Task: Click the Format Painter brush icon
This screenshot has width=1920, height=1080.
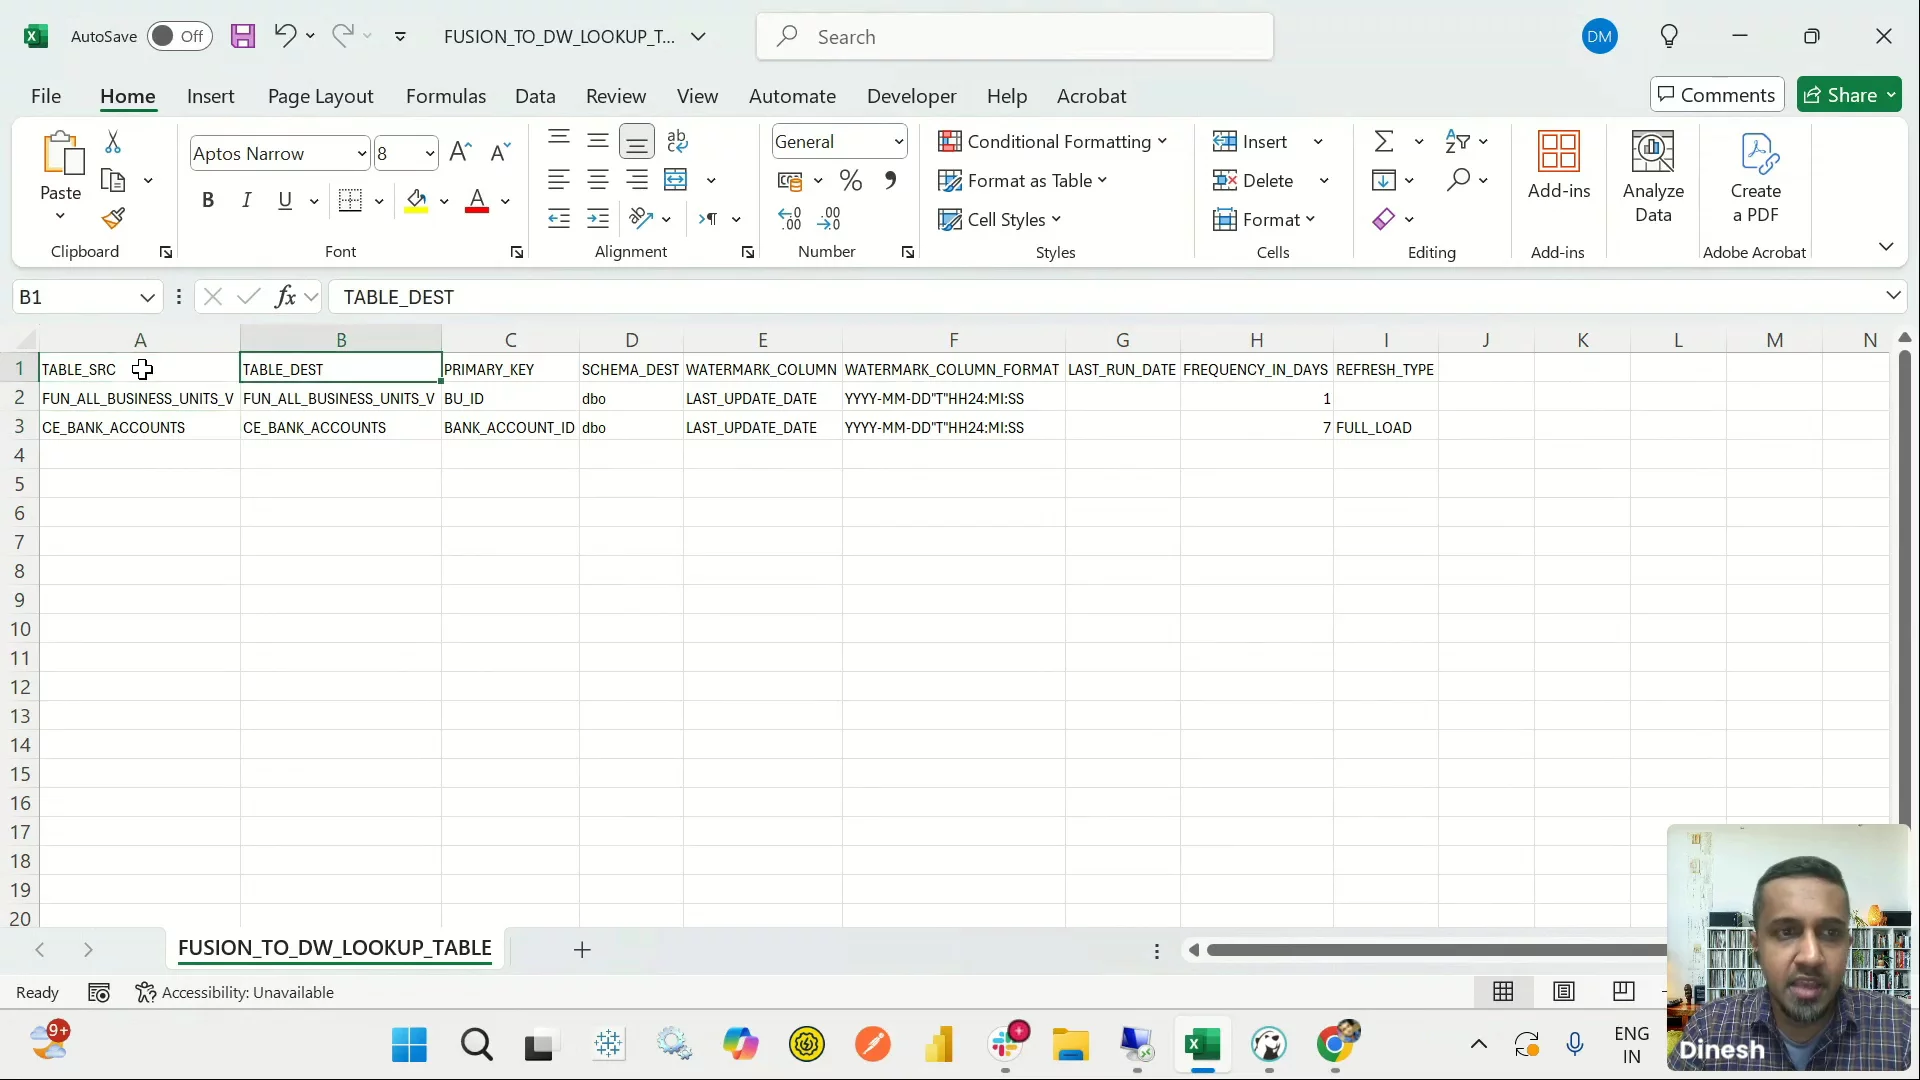Action: [113, 218]
